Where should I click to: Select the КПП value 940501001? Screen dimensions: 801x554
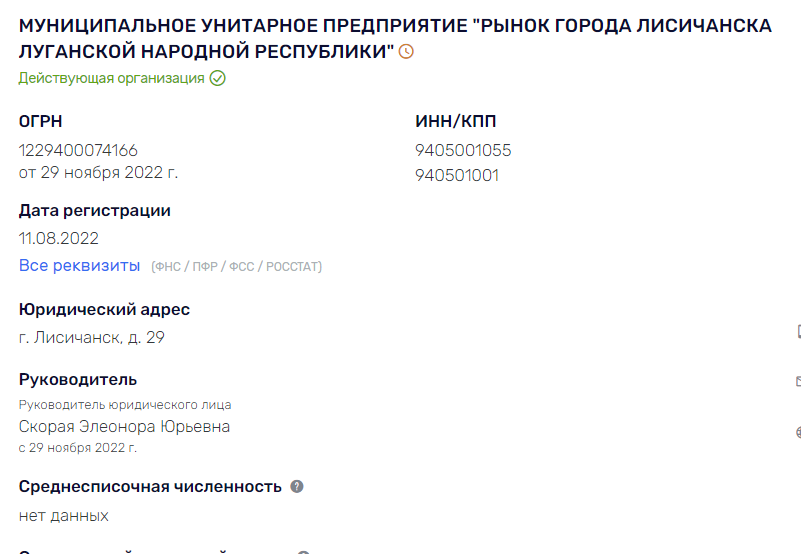tap(457, 175)
